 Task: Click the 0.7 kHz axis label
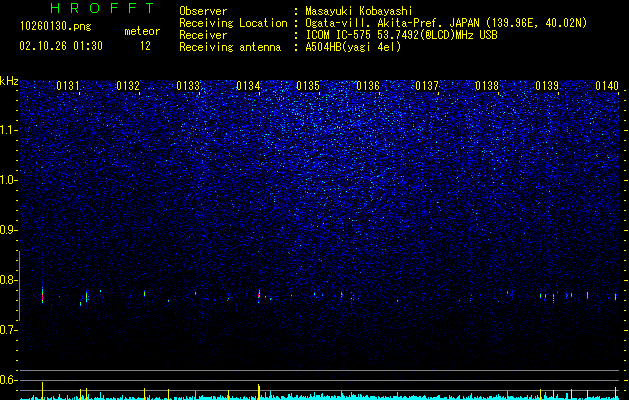[x=8, y=330]
